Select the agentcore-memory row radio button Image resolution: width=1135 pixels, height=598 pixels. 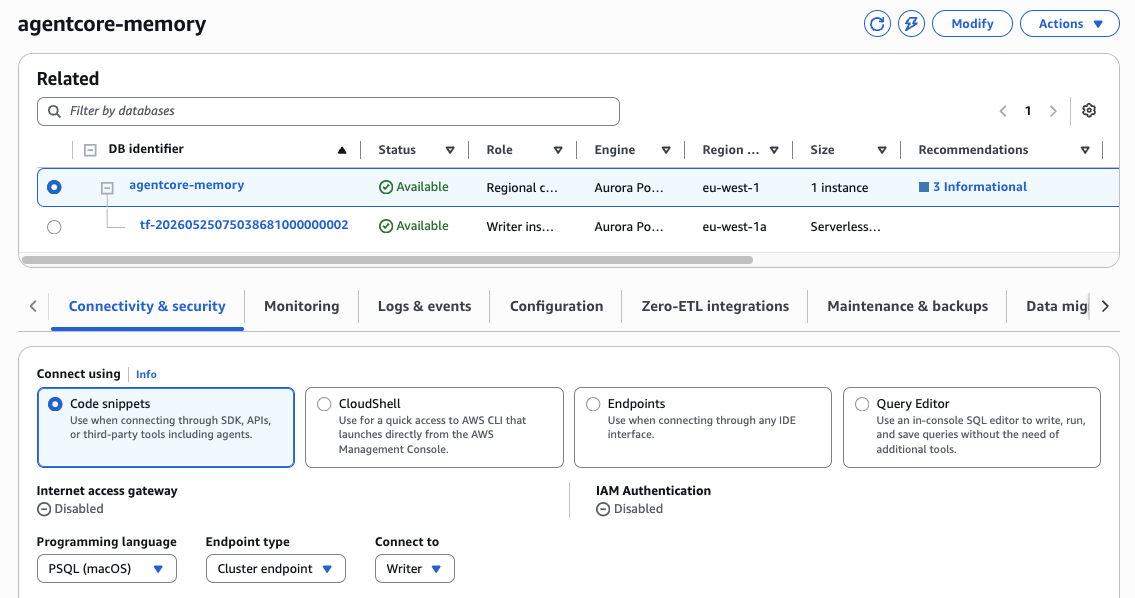[54, 188]
